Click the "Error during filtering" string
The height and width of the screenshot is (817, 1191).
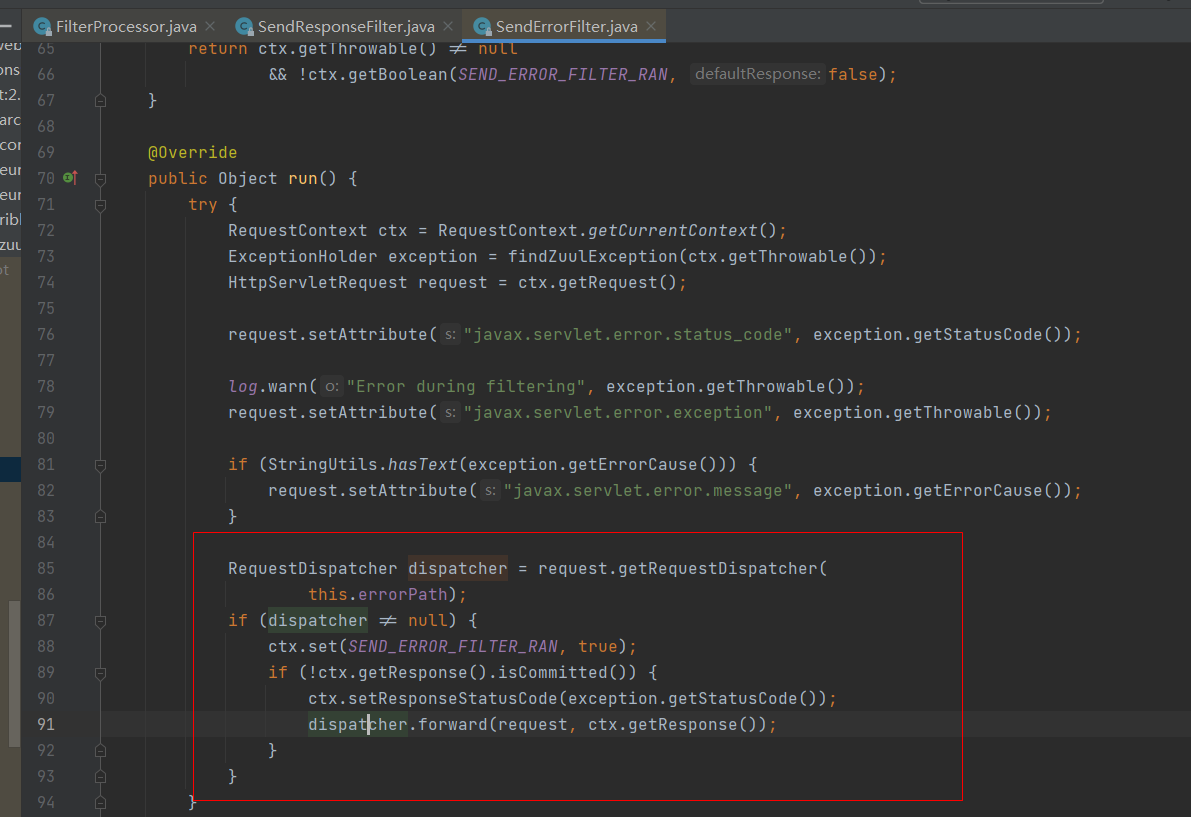466,386
